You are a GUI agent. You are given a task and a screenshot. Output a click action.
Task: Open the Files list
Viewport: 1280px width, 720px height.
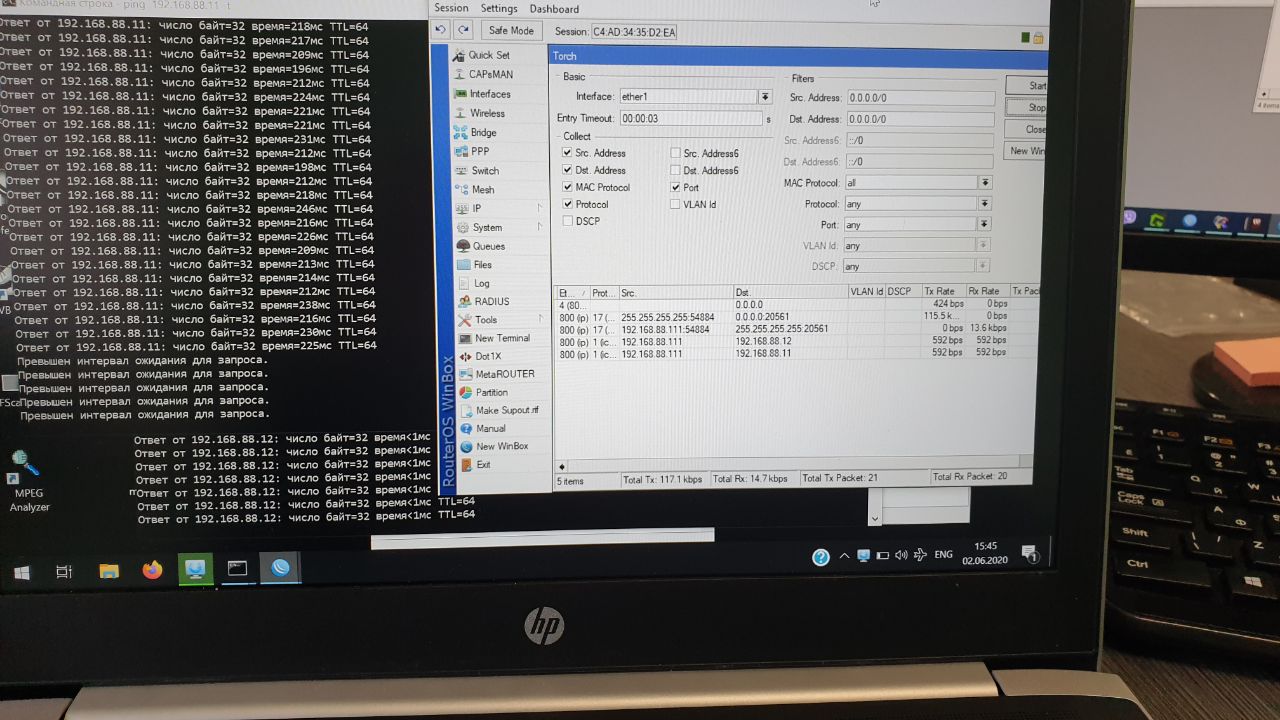click(x=482, y=265)
